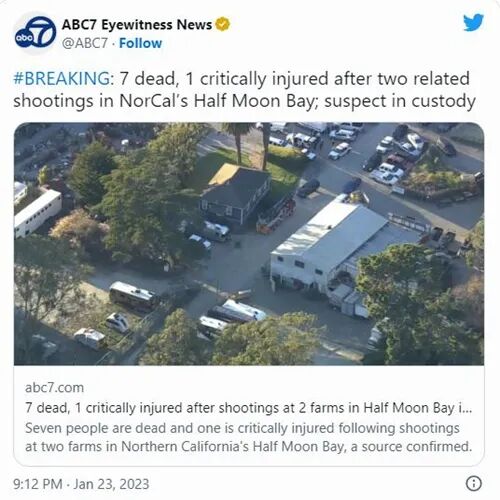Click the 'Seven people are dead' description
500x500 pixels.
point(249,437)
